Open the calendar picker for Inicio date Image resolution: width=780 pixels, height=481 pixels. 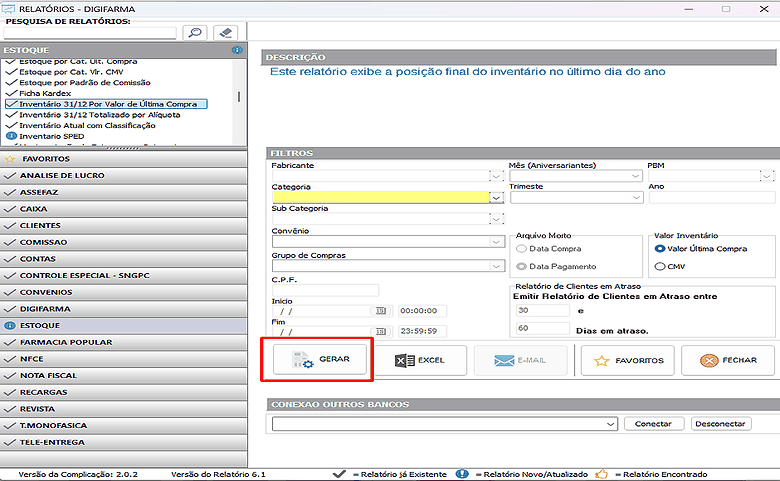click(381, 311)
